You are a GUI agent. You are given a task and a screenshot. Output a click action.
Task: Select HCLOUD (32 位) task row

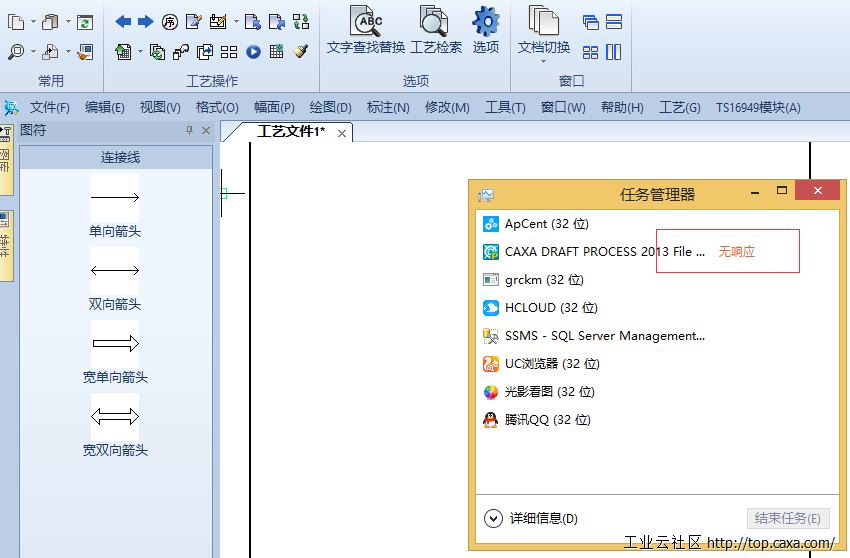coord(657,307)
